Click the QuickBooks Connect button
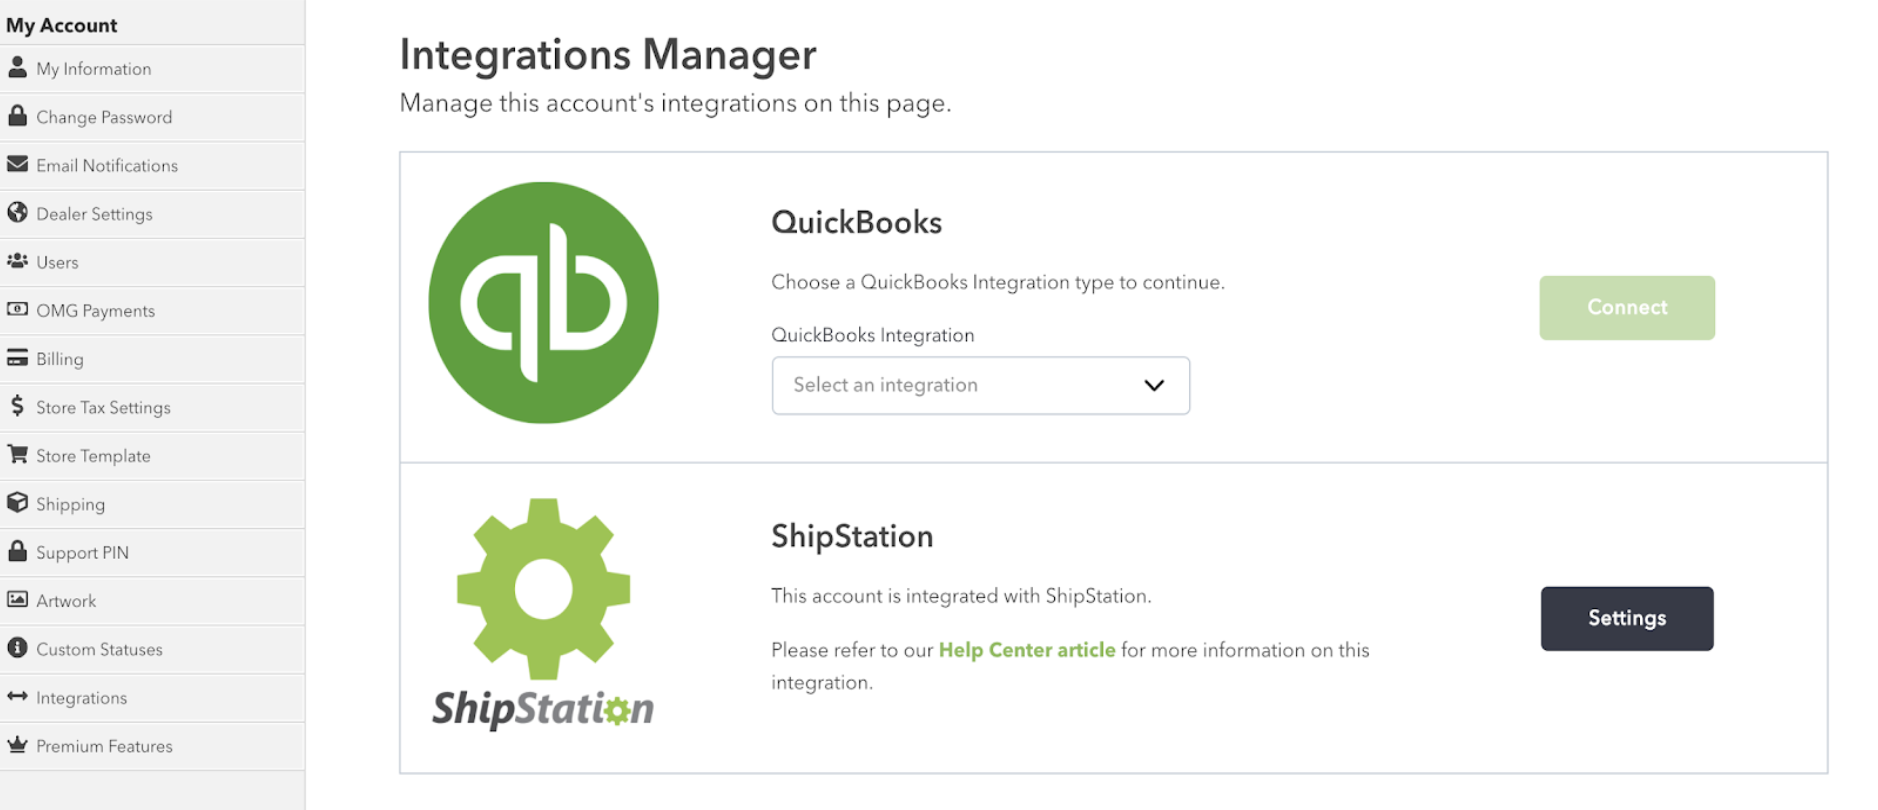The width and height of the screenshot is (1878, 810). 1627,308
